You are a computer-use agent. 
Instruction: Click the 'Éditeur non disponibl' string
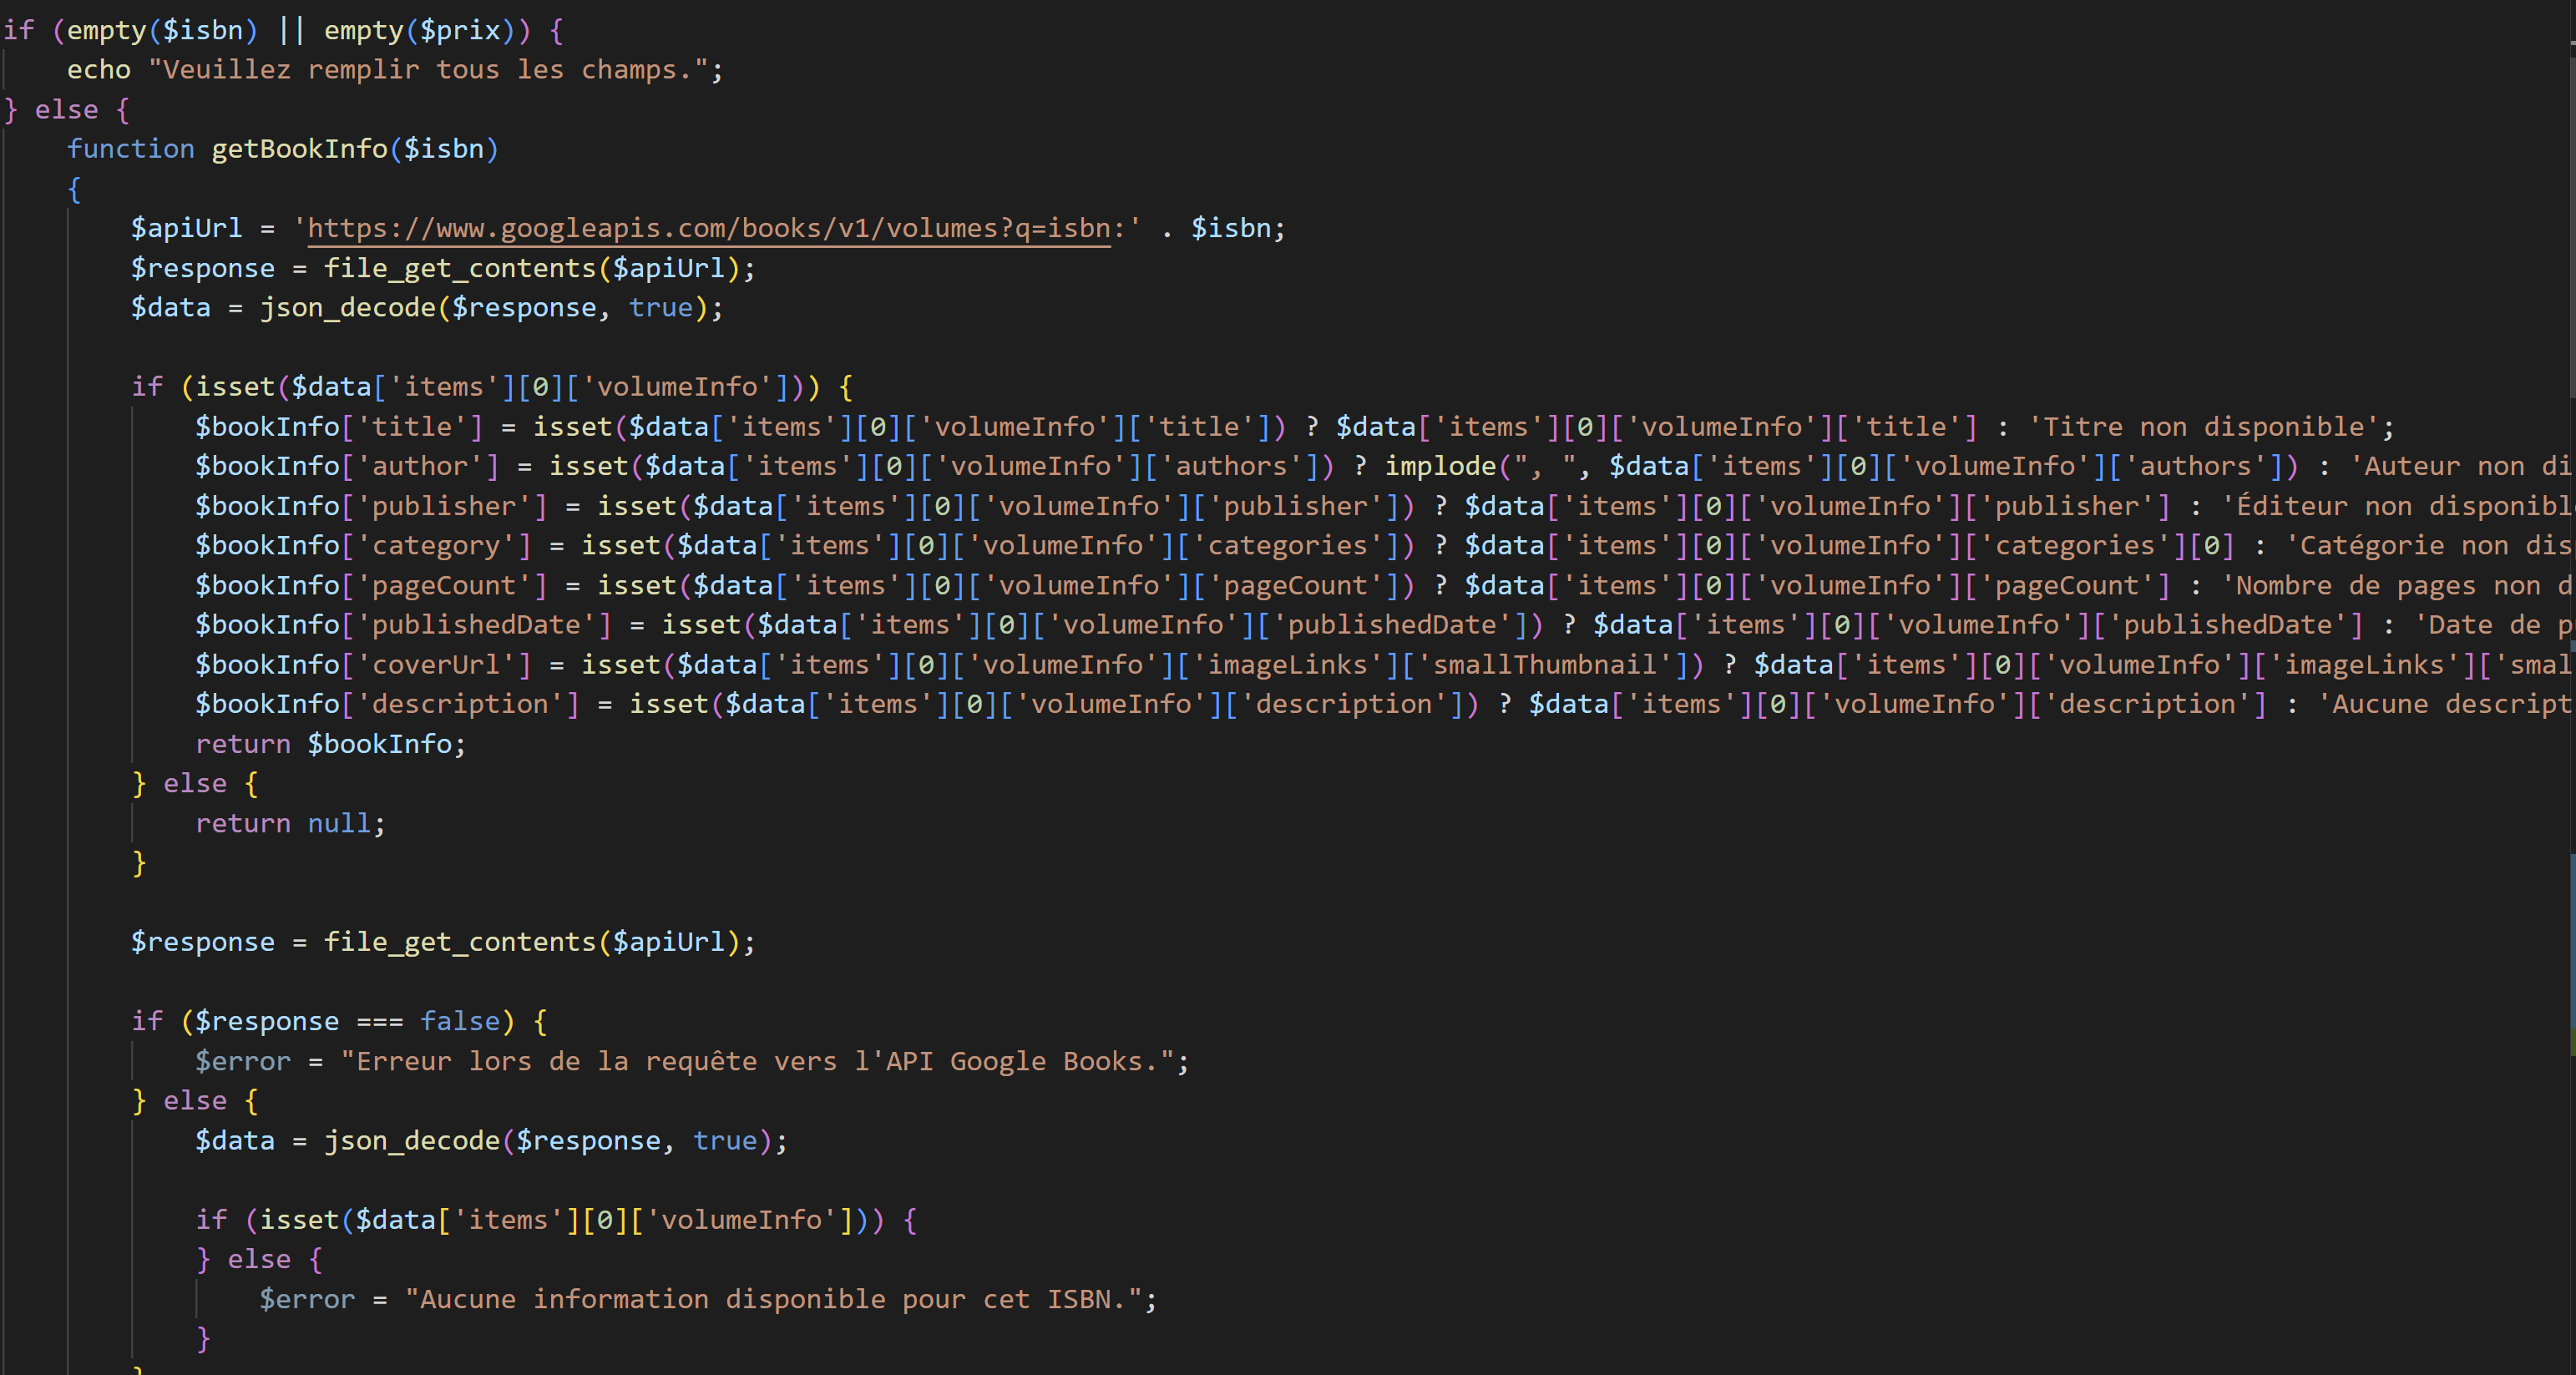pyautogui.click(x=2398, y=507)
